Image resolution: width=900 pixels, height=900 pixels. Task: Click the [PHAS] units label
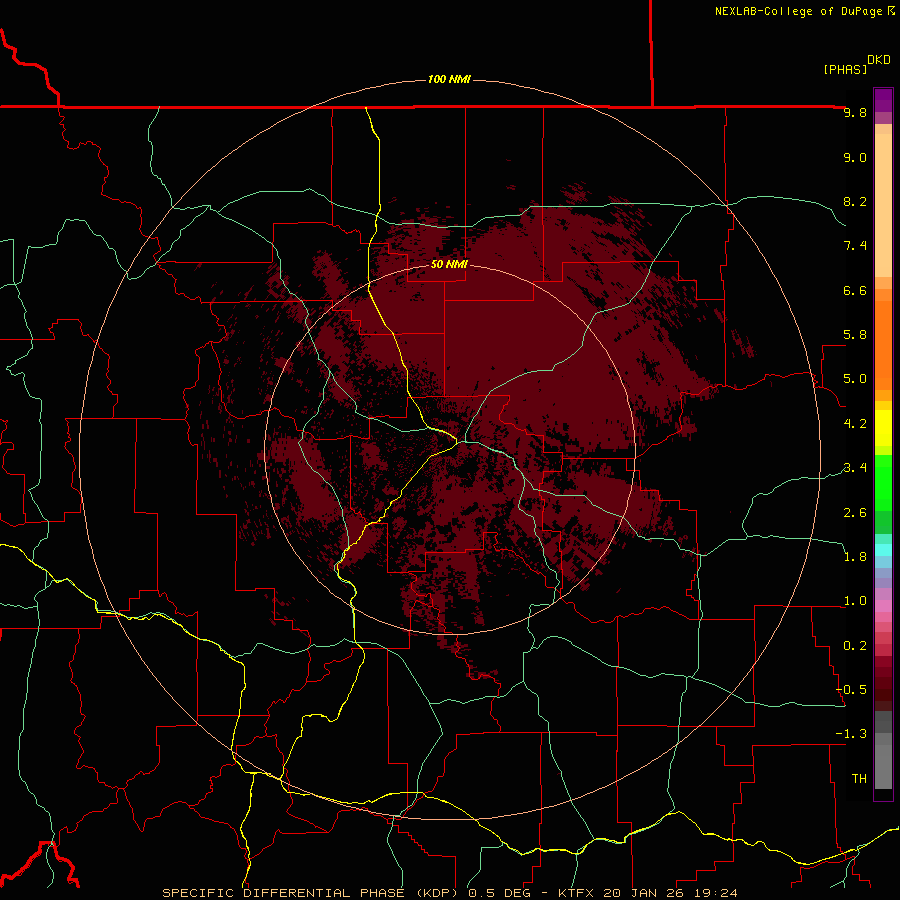pos(845,69)
